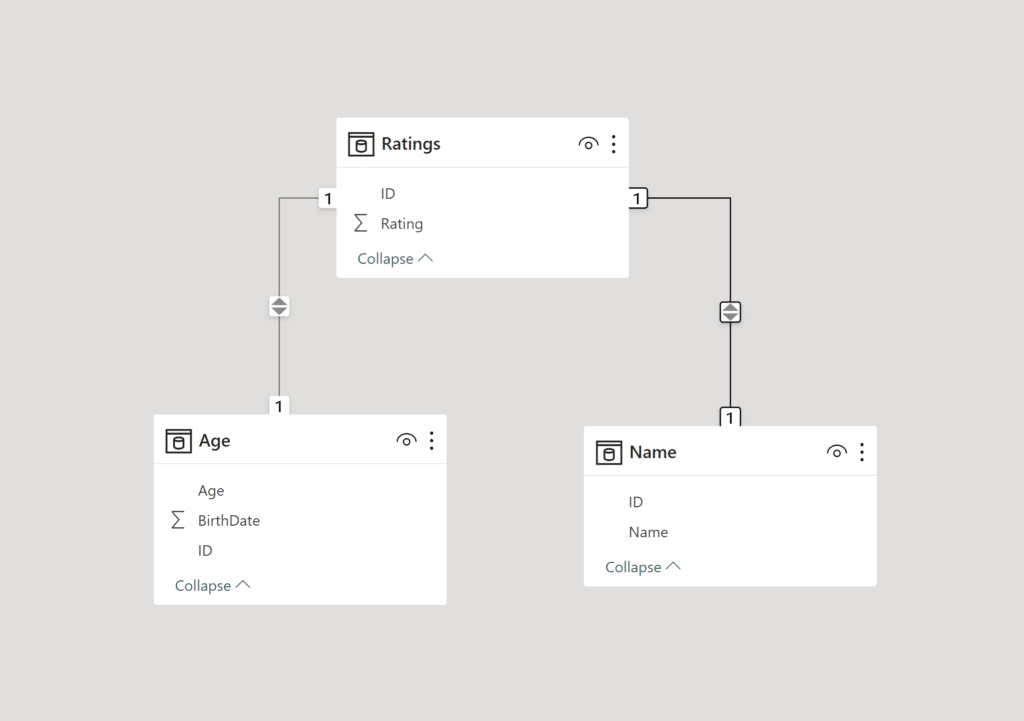Toggle visibility of the Ratings table
Screen dimensions: 1024x721
(x=588, y=144)
